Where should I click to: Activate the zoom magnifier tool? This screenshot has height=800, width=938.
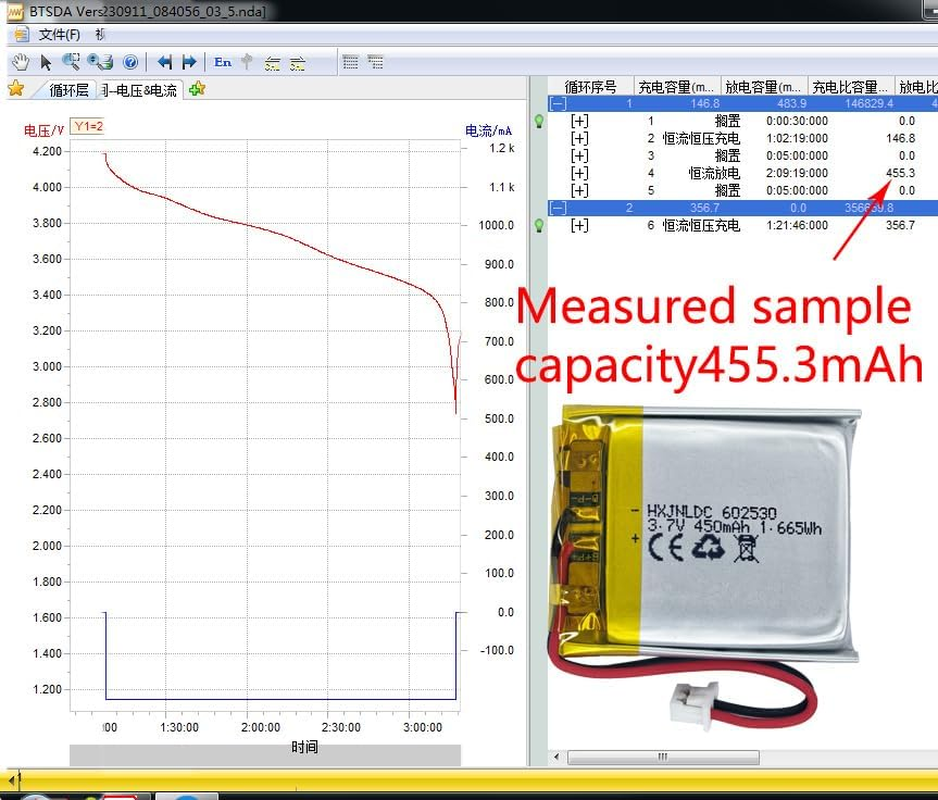[x=71, y=62]
